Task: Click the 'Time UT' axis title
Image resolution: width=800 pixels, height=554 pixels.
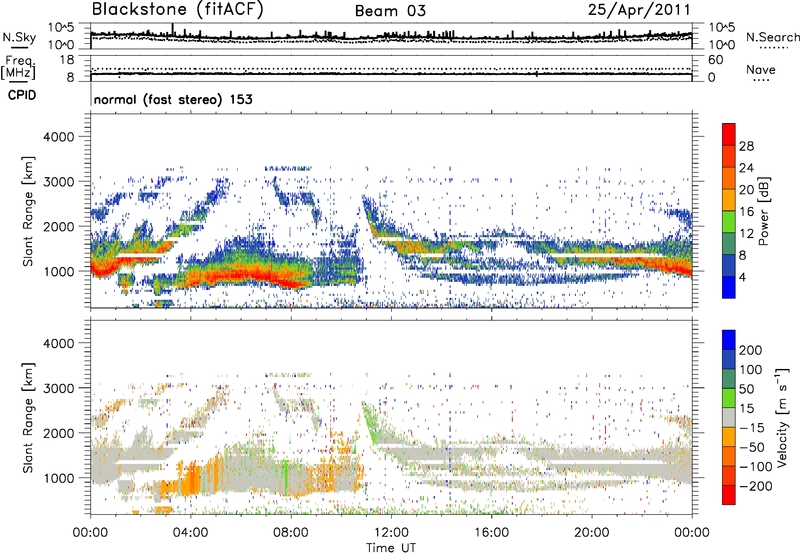Action: pos(391,548)
